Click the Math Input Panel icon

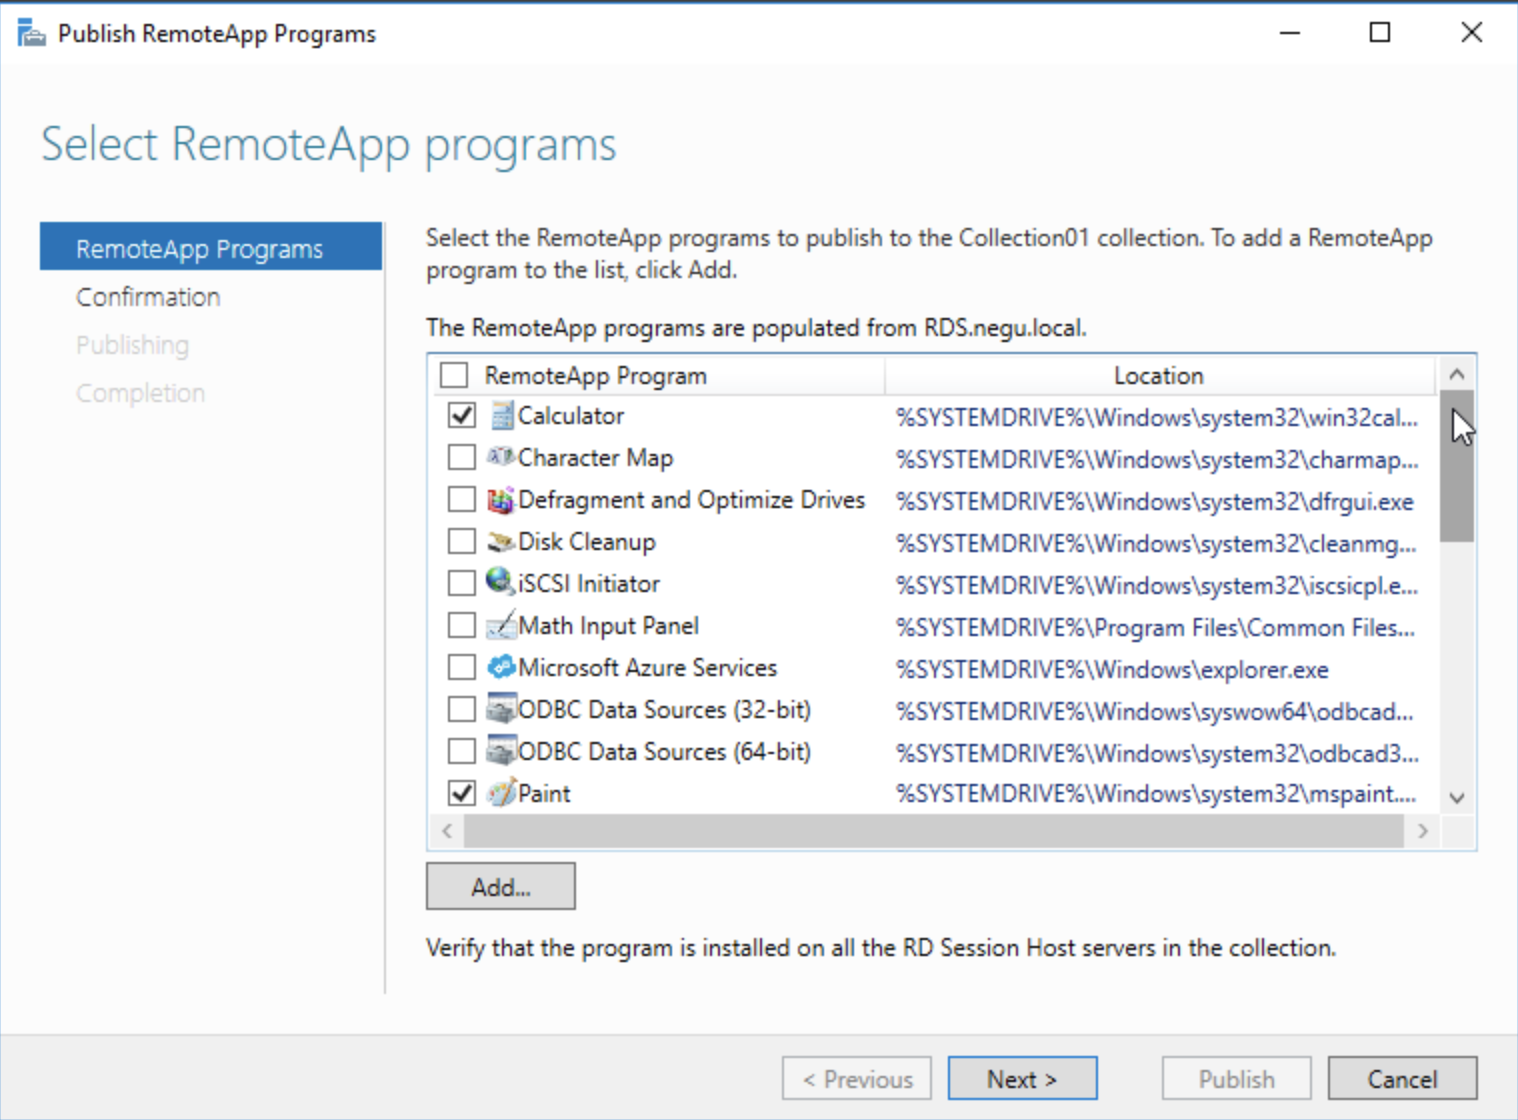point(501,626)
